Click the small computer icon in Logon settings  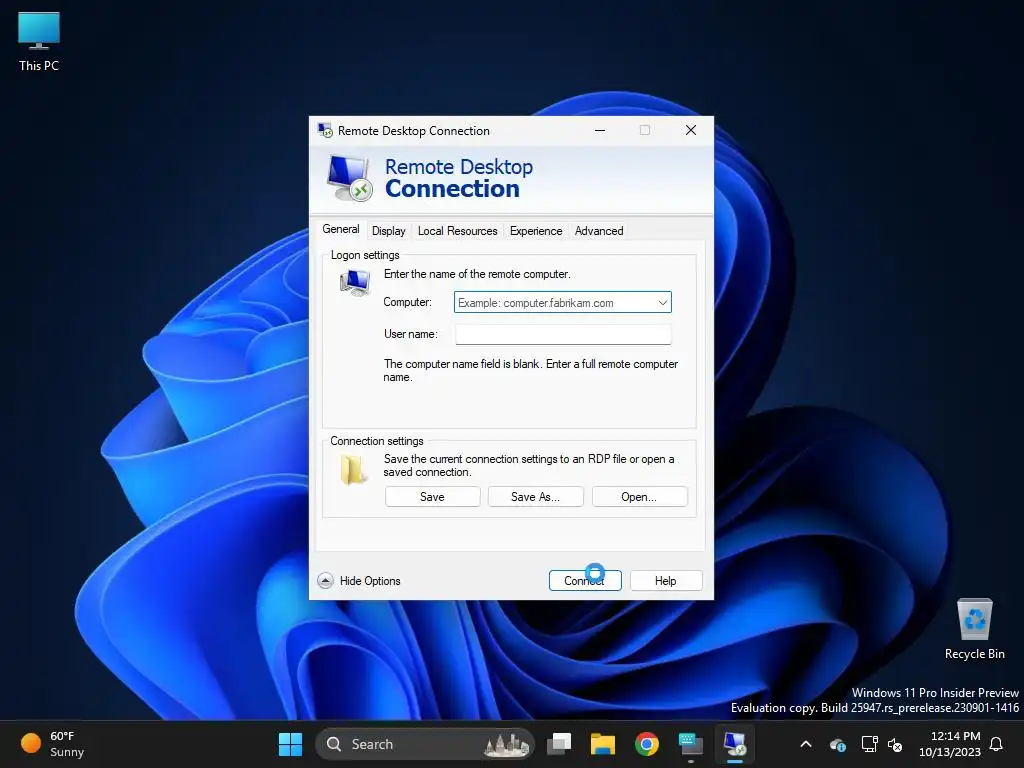pyautogui.click(x=355, y=283)
